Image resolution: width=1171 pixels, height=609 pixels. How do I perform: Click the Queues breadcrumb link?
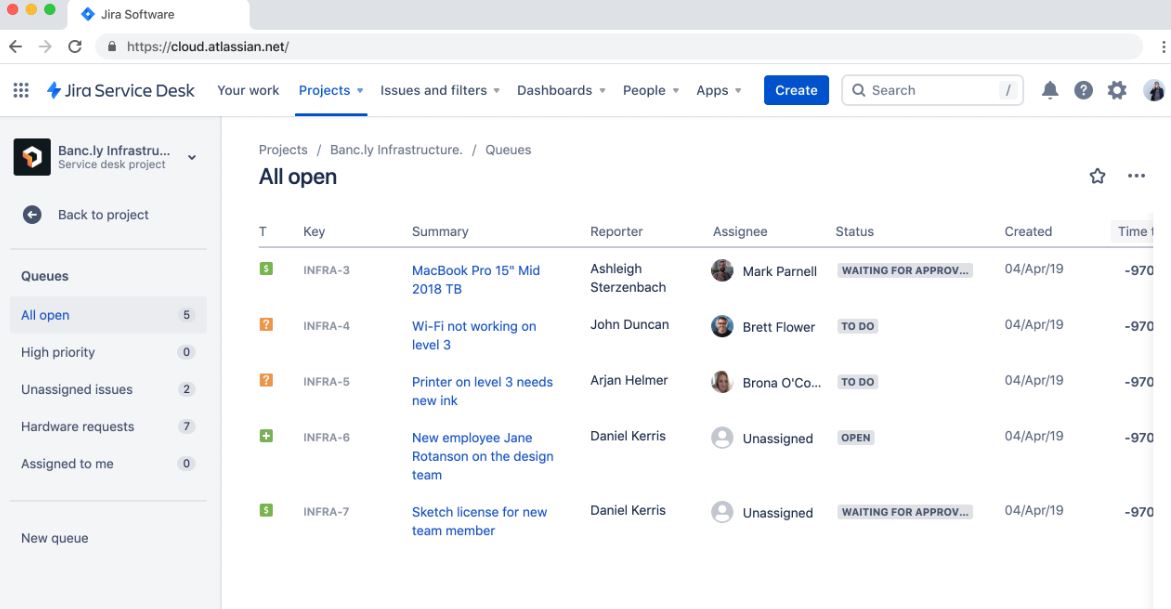coord(508,149)
